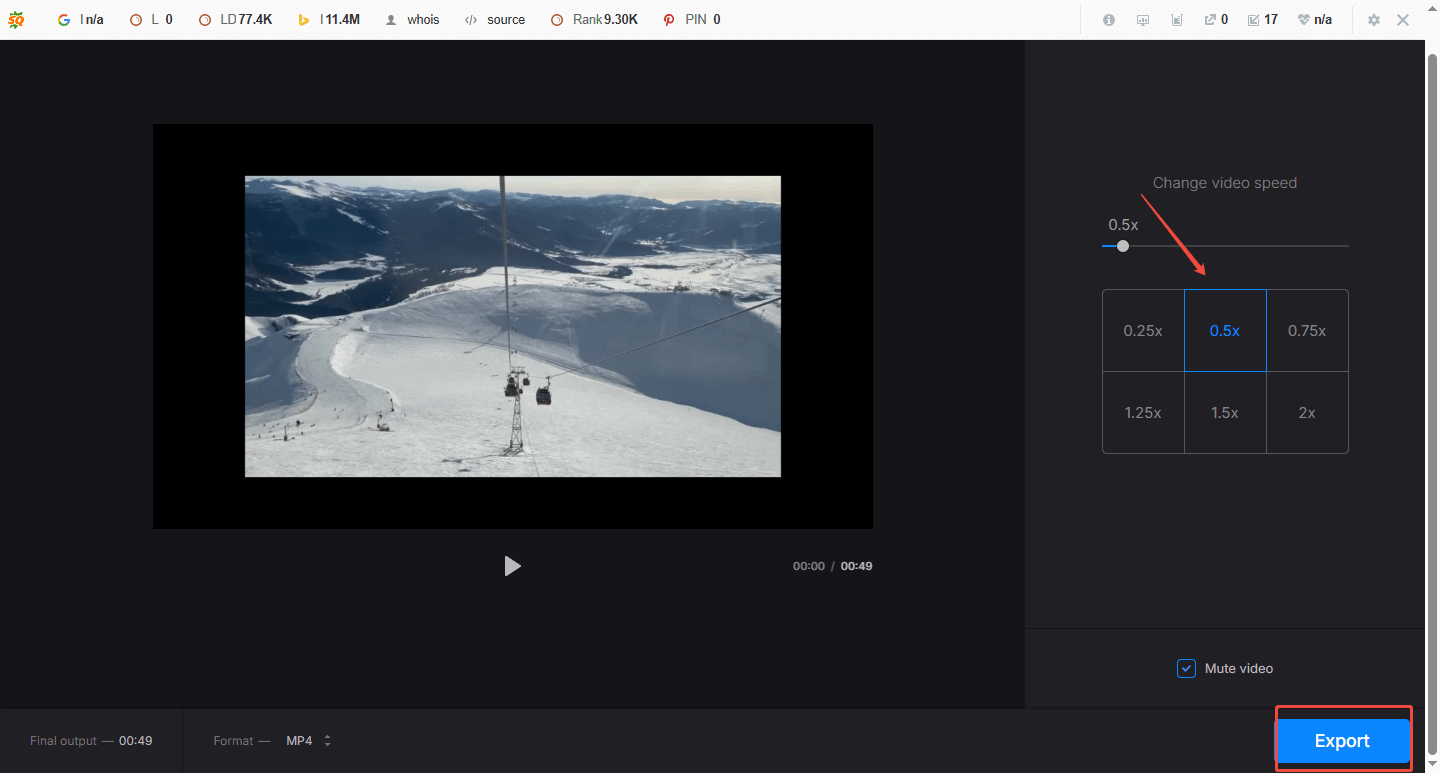This screenshot has height=773, width=1440.
Task: Click the video speed slider handle
Action: [1123, 246]
